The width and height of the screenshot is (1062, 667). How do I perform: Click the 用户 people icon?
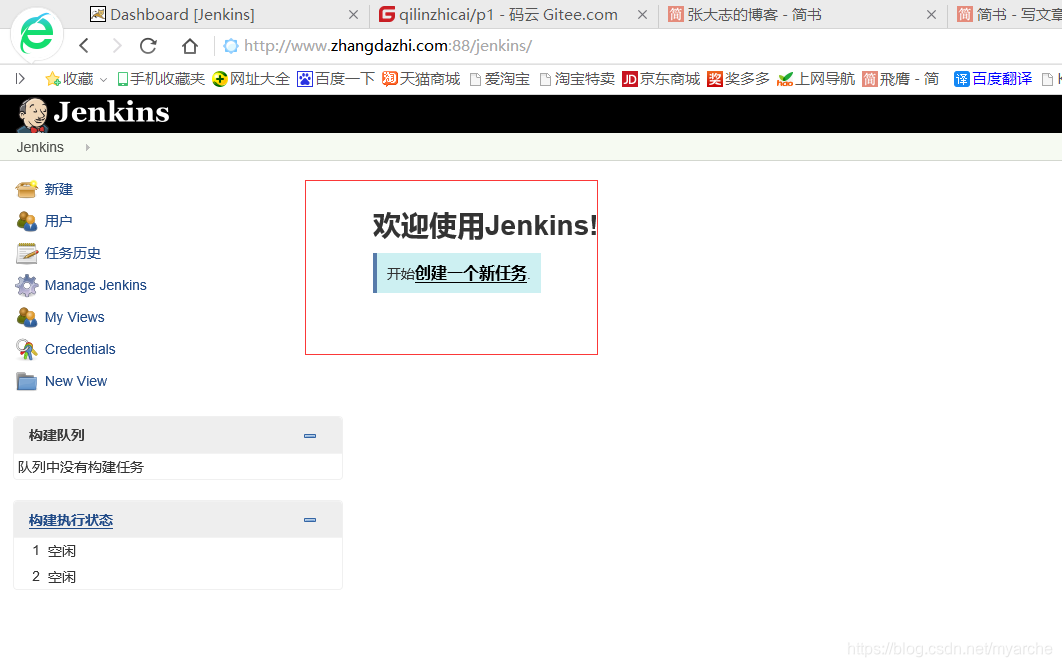(26, 221)
